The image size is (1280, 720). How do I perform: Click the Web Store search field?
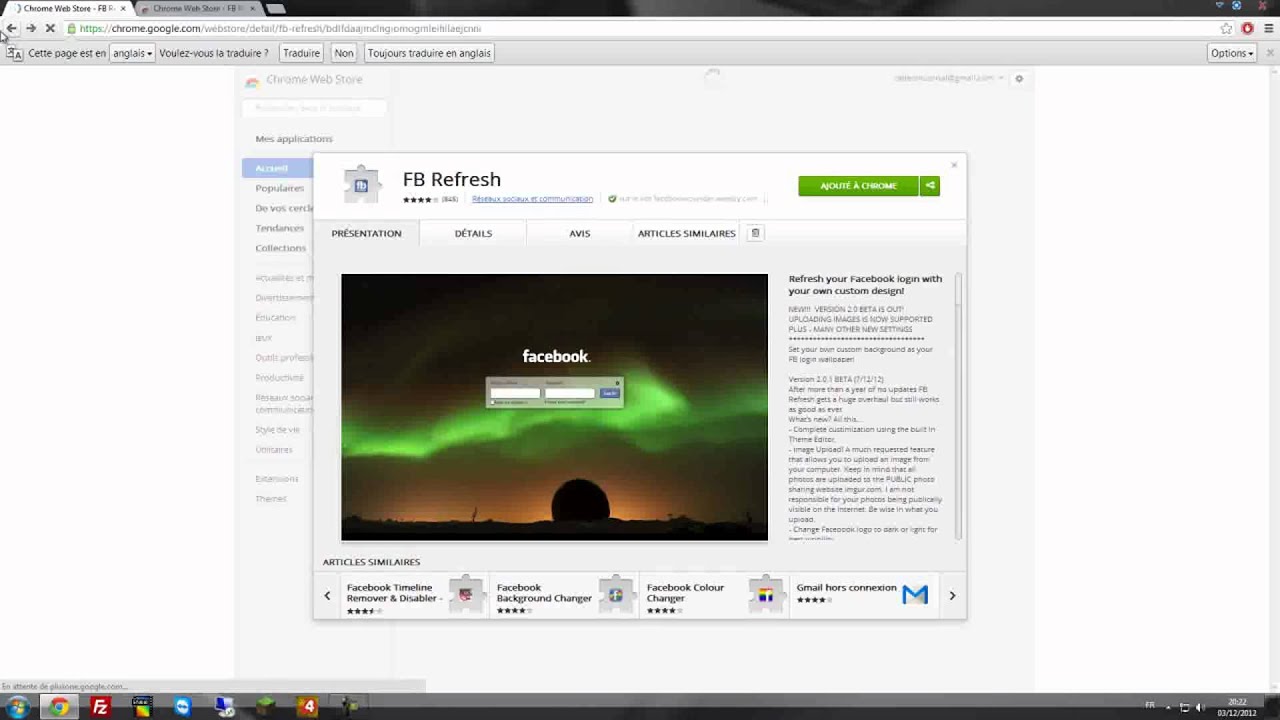click(315, 107)
